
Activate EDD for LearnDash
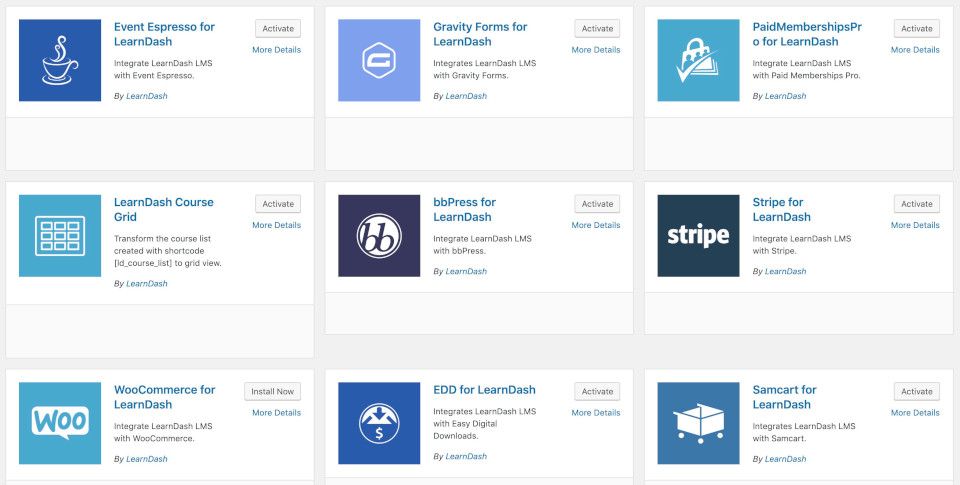597,391
